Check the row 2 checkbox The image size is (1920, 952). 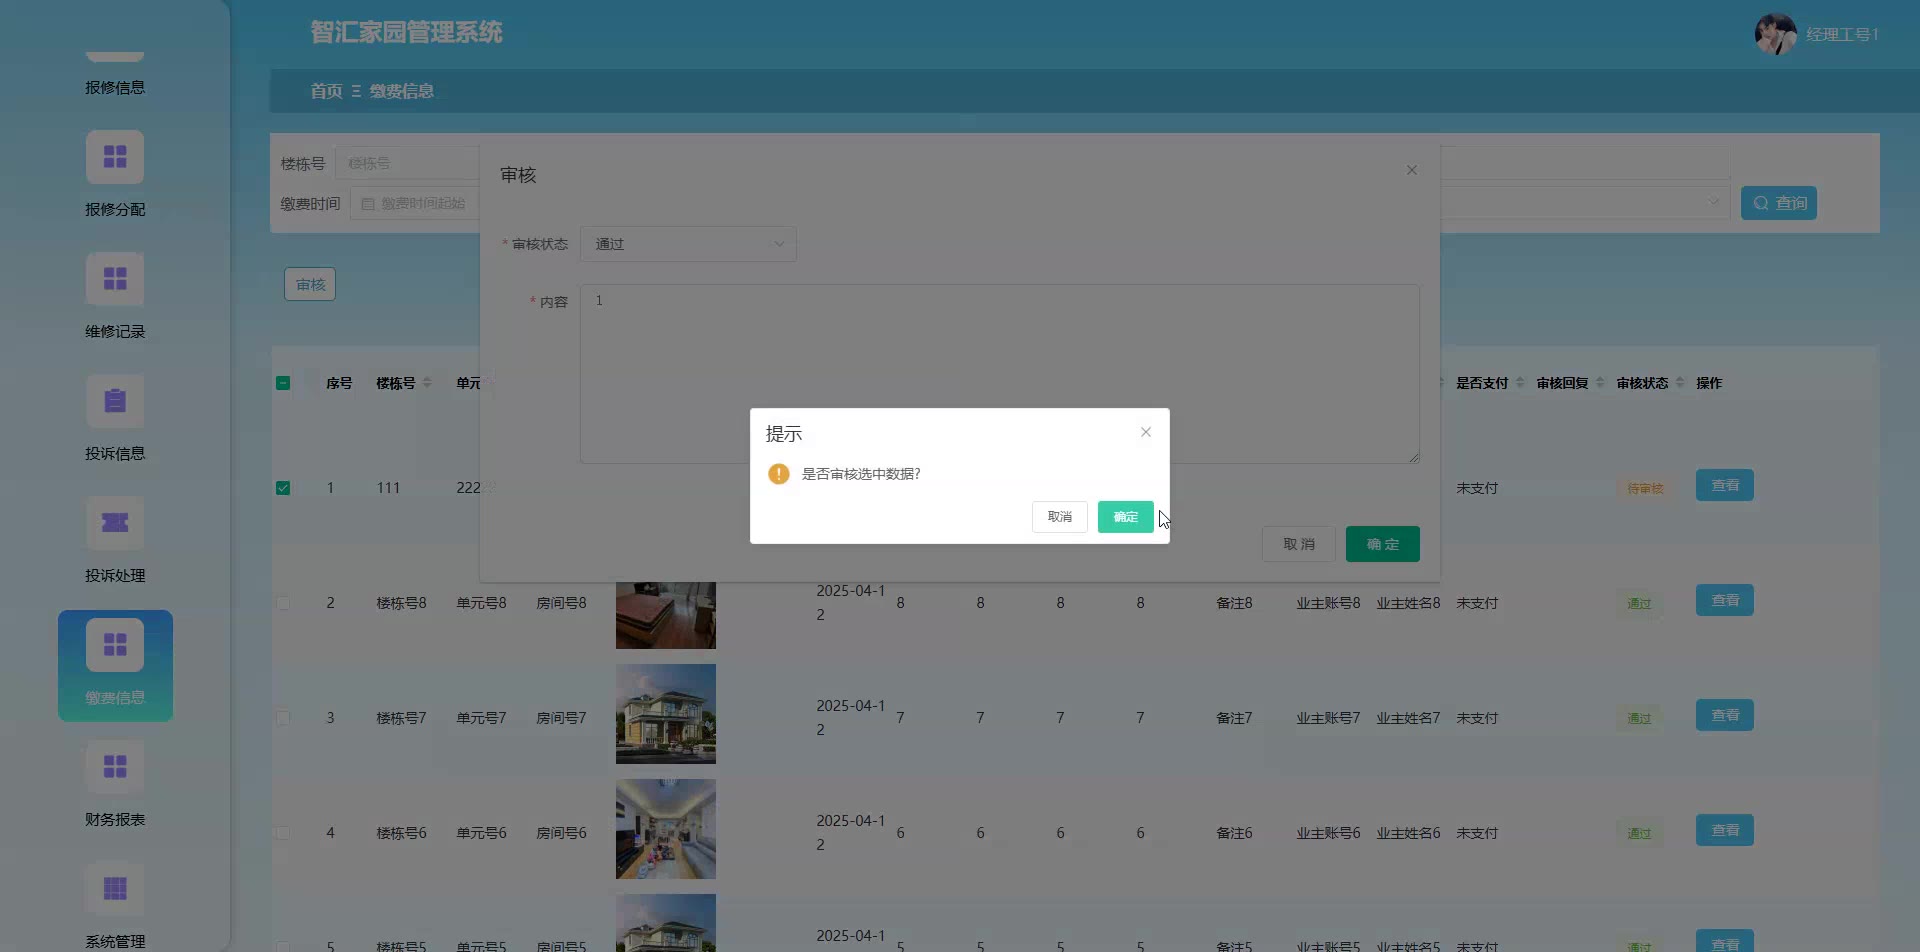(283, 603)
